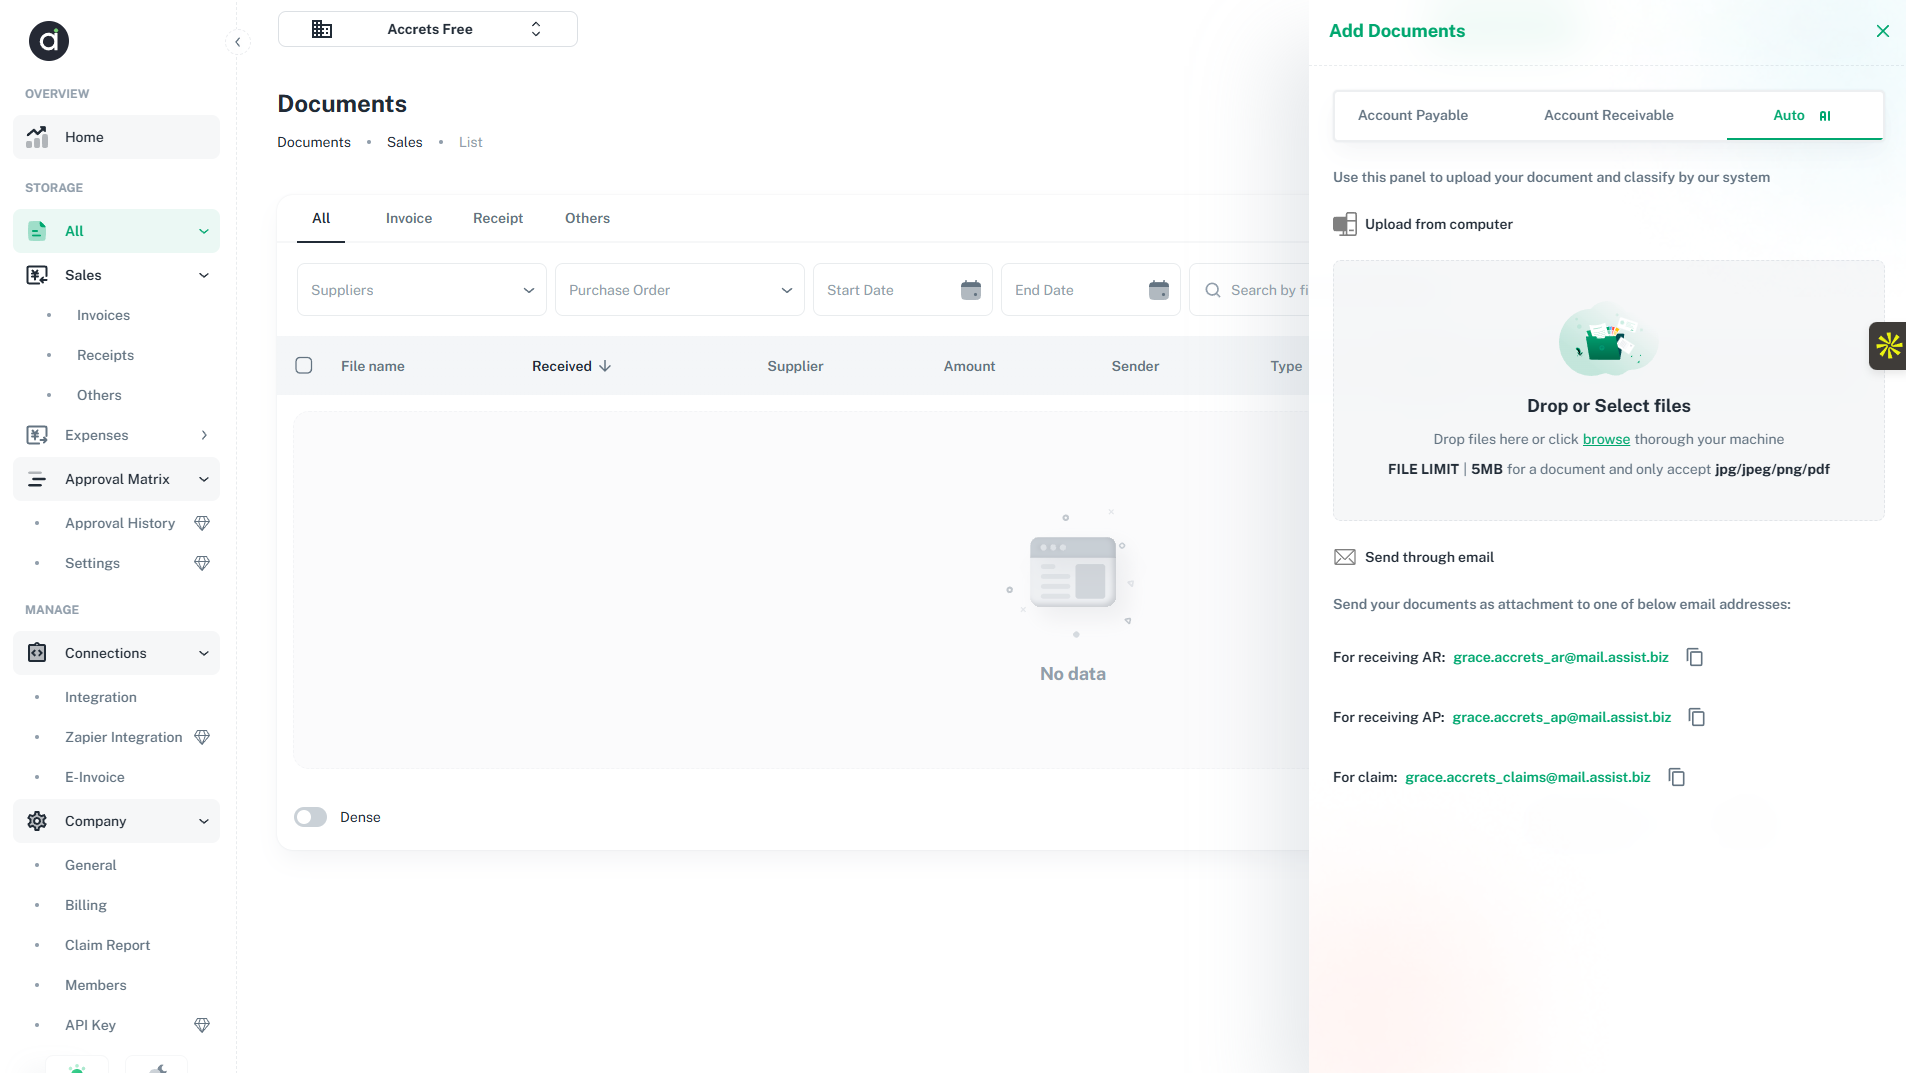Switch to the Invoice tab

[x=409, y=218]
